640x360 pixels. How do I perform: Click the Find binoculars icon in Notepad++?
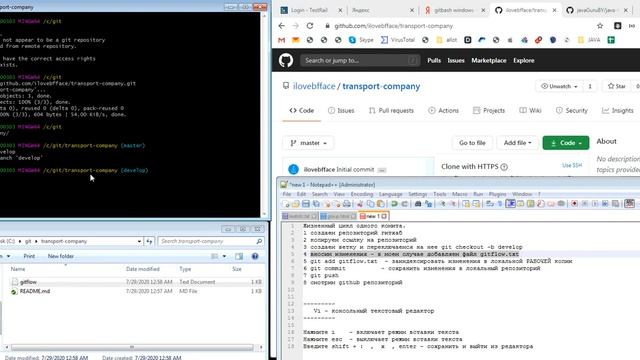[418, 204]
